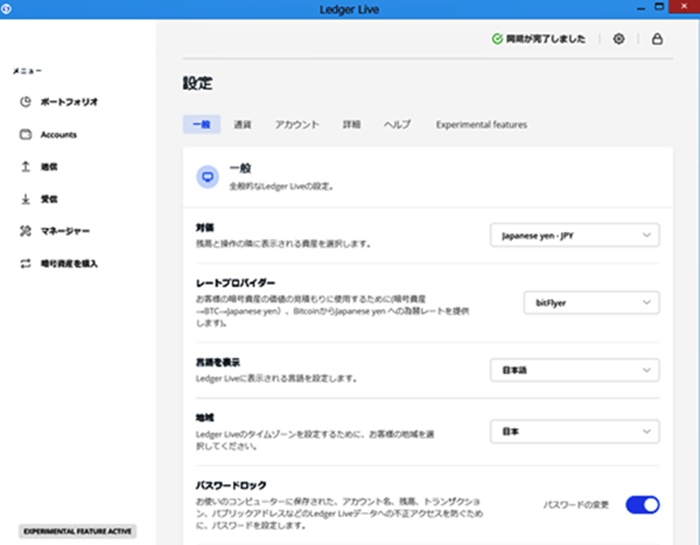Open the 日本語 display language dropdown

click(575, 370)
